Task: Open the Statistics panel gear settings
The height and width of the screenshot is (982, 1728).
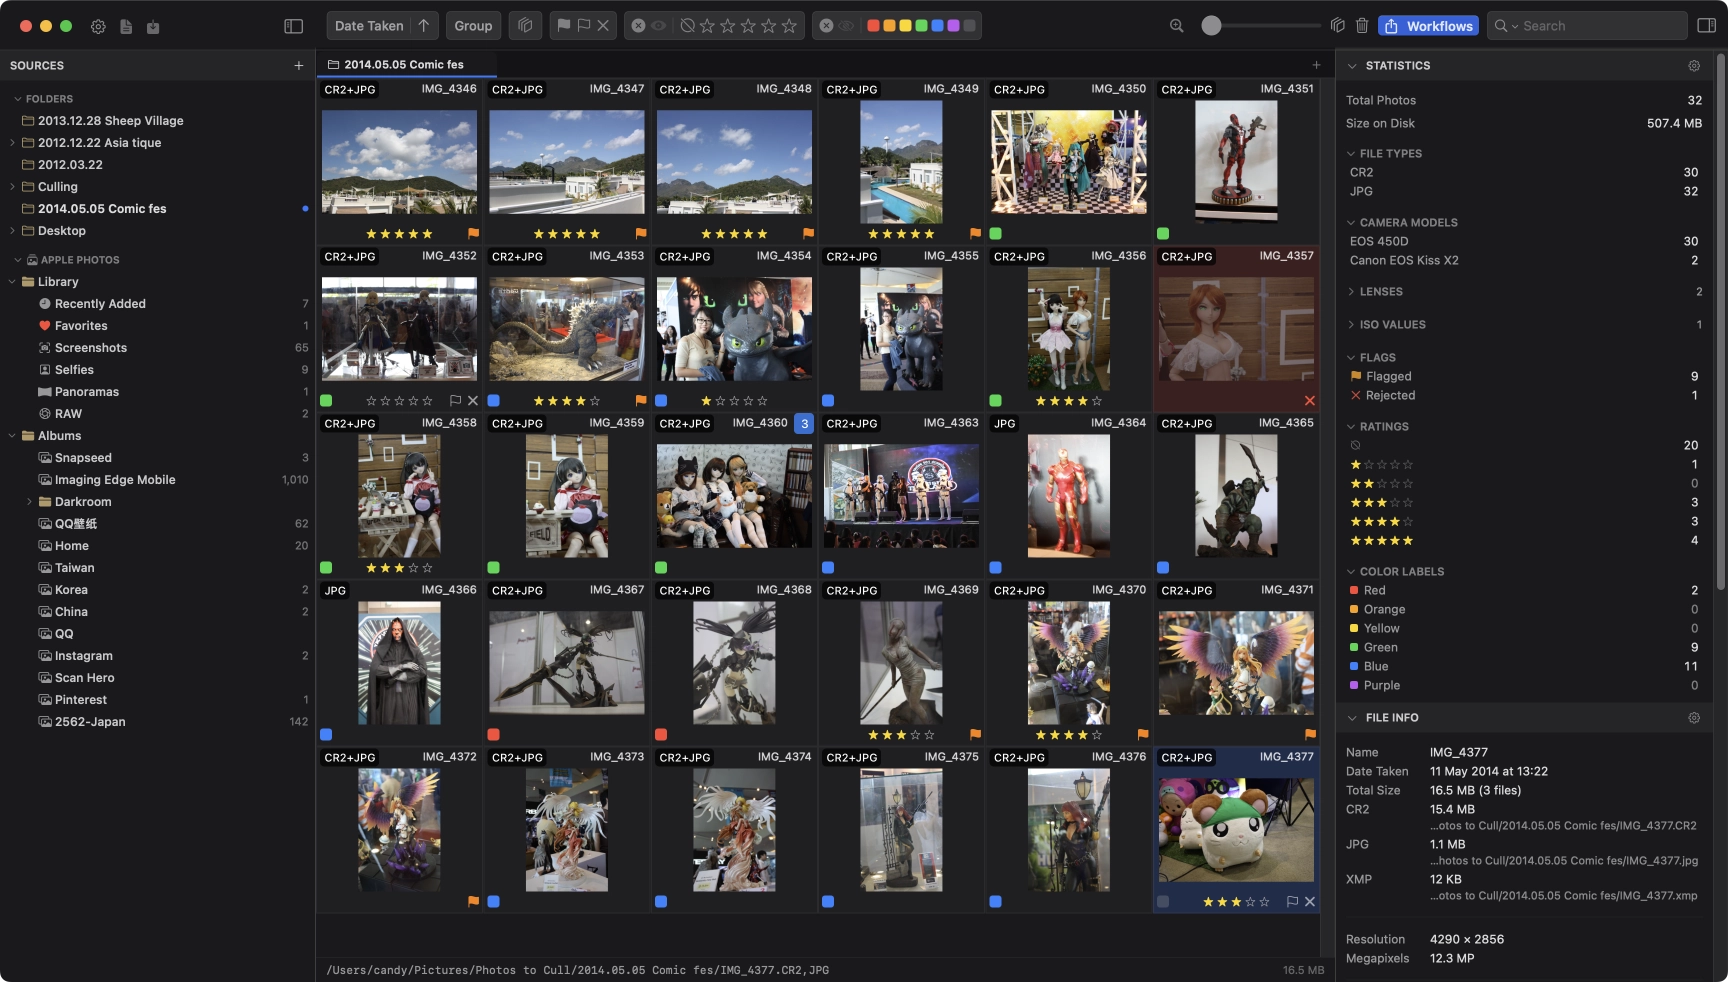Action: pyautogui.click(x=1694, y=66)
